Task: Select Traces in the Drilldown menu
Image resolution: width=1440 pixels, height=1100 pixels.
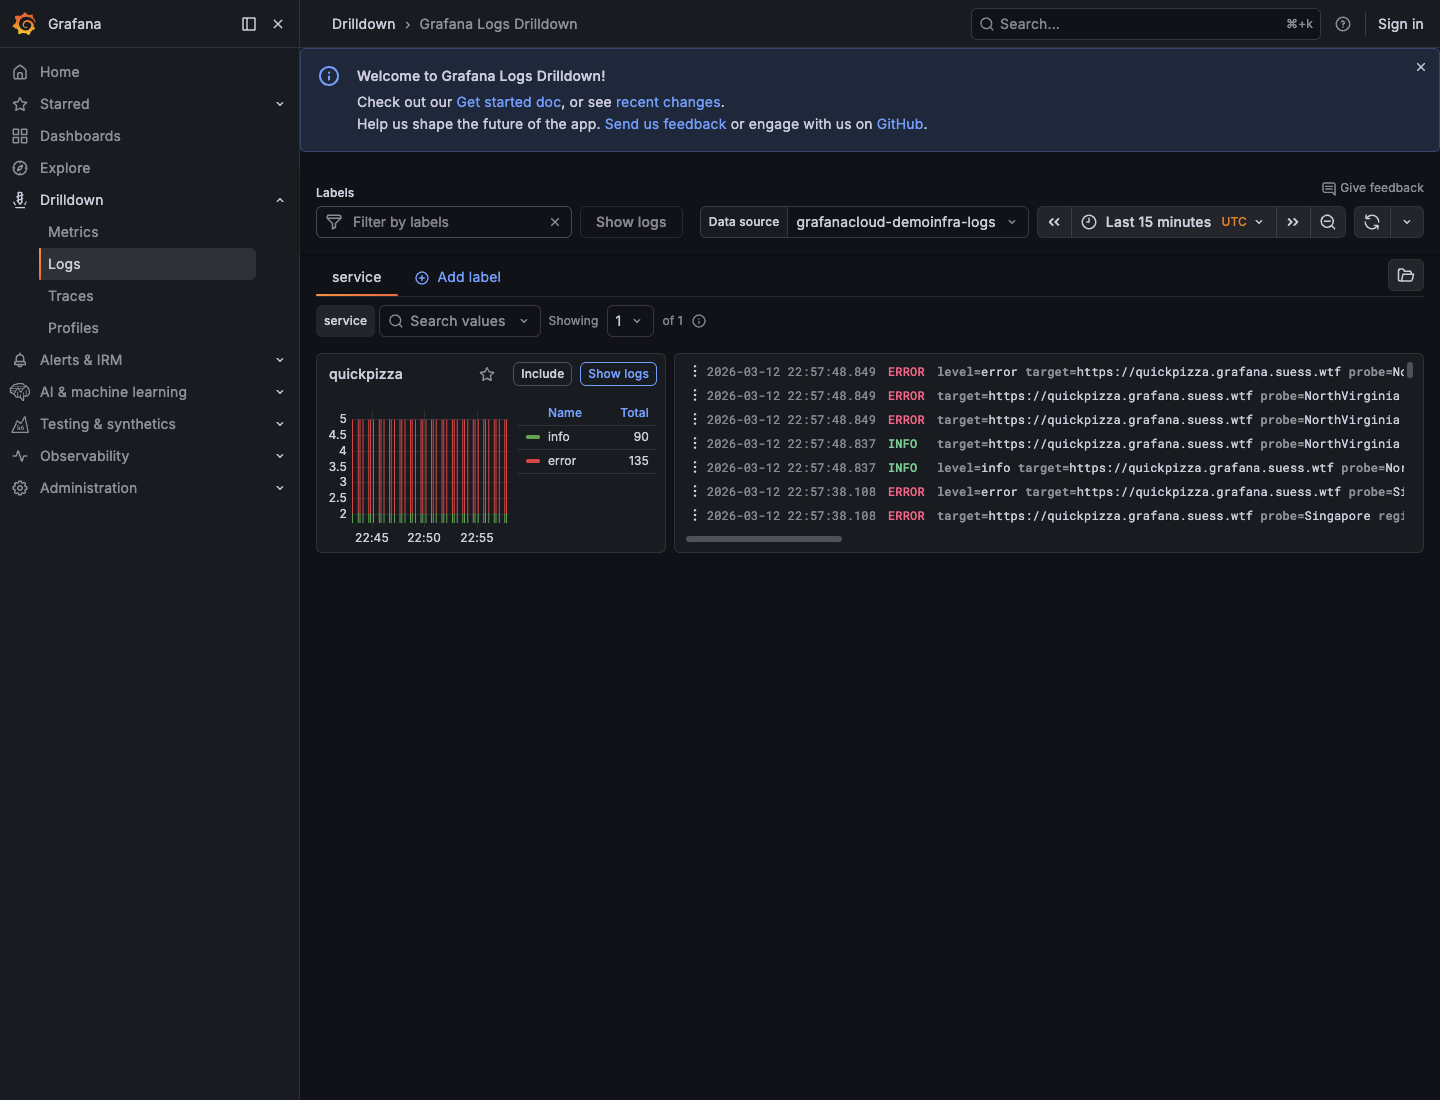Action: (x=70, y=296)
